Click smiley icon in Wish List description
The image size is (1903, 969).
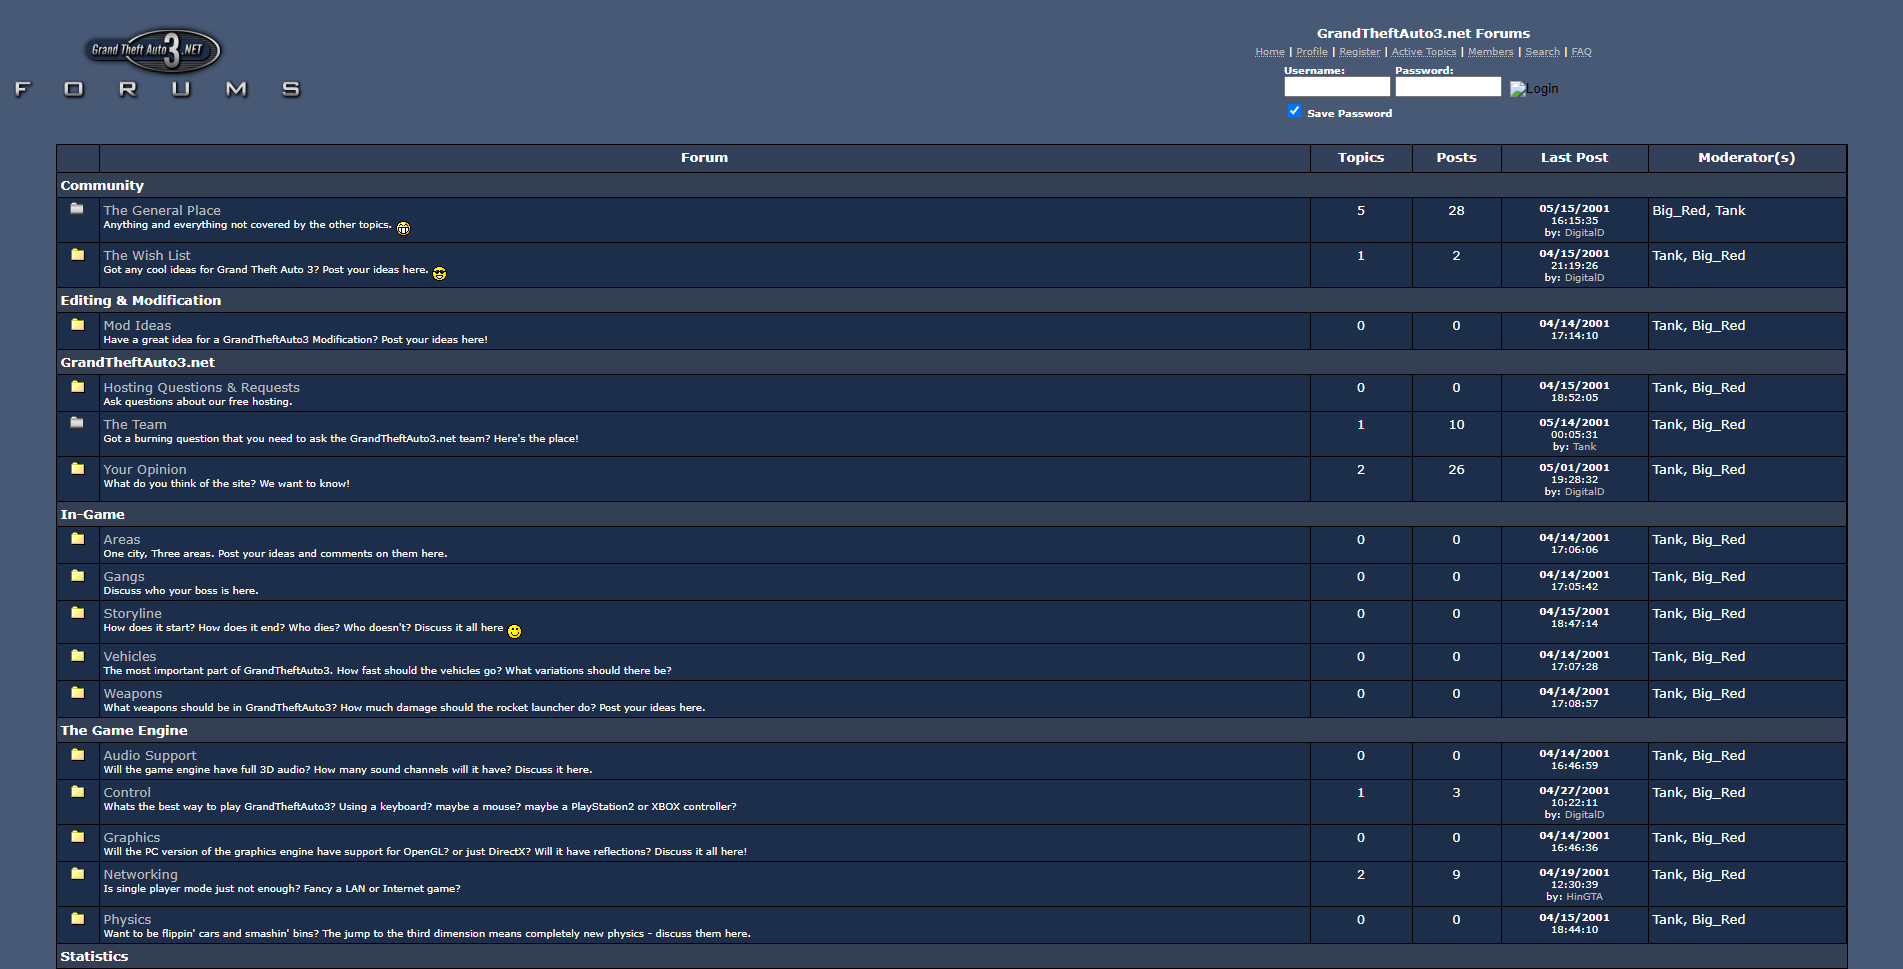[439, 273]
